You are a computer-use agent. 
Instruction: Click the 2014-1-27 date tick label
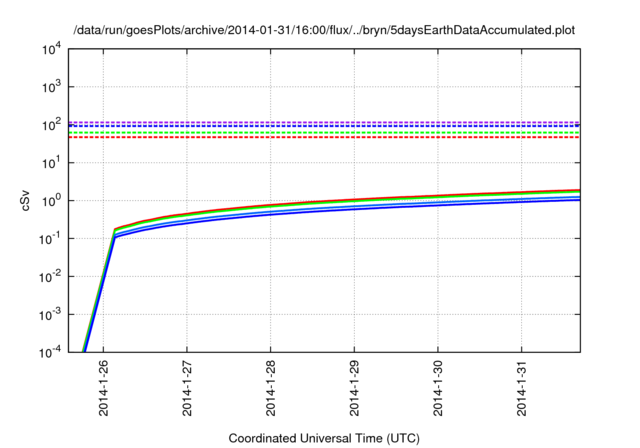[187, 391]
